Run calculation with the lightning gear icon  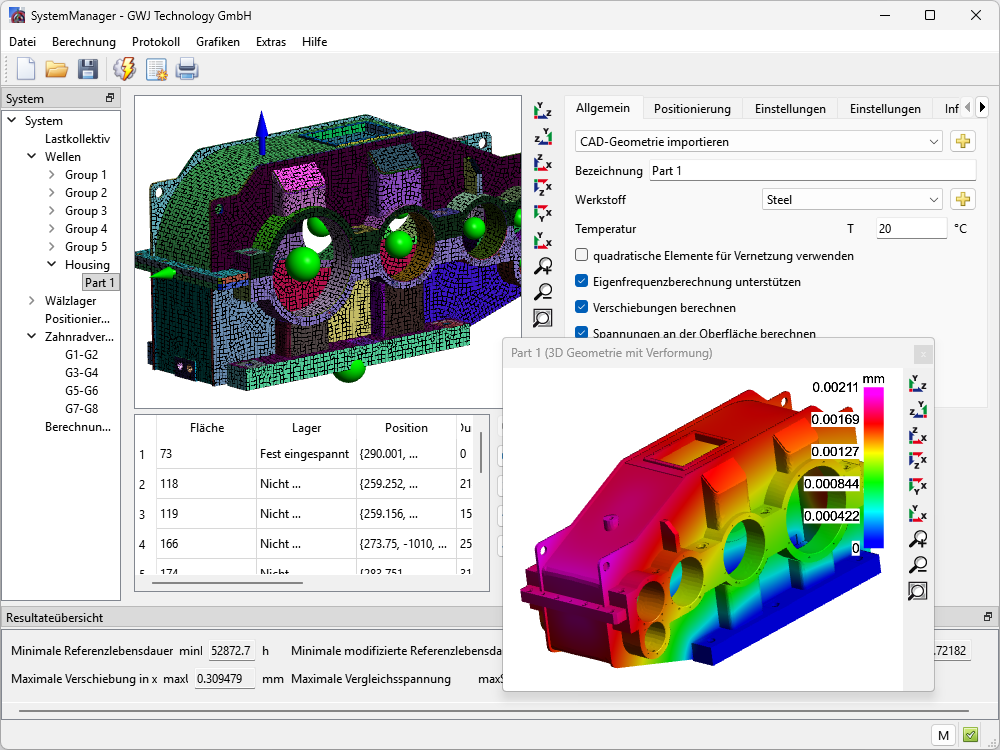124,69
